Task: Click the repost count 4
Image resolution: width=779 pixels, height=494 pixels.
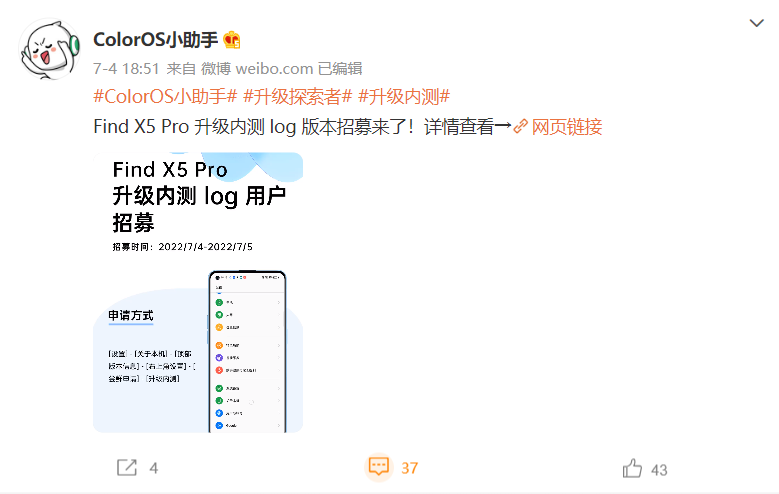Action: point(154,468)
